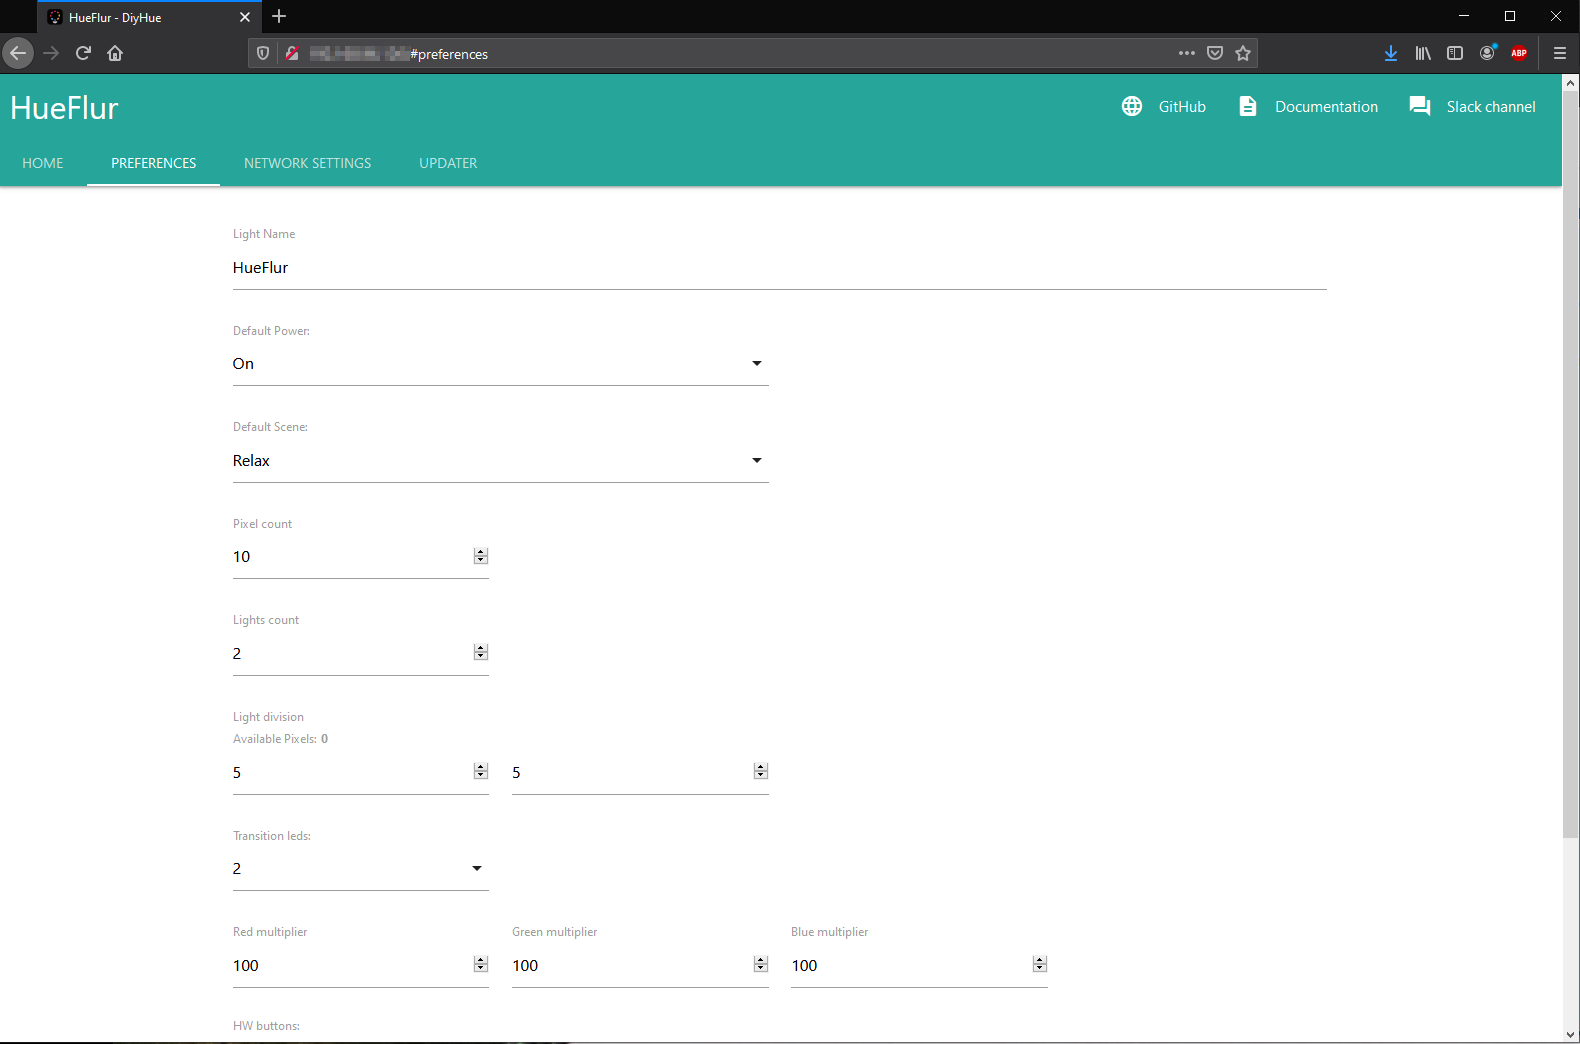Click the page vertical scrollbar thumb
1580x1044 pixels.
click(1571, 465)
